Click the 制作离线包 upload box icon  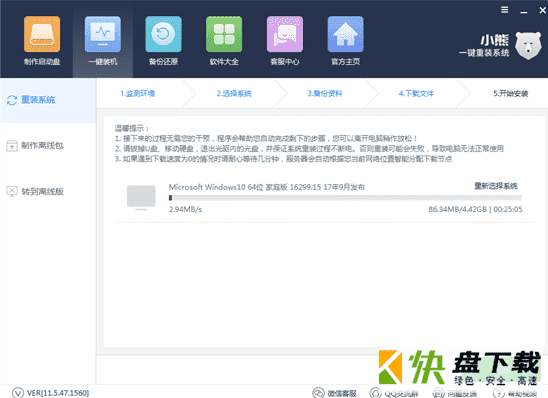12,146
